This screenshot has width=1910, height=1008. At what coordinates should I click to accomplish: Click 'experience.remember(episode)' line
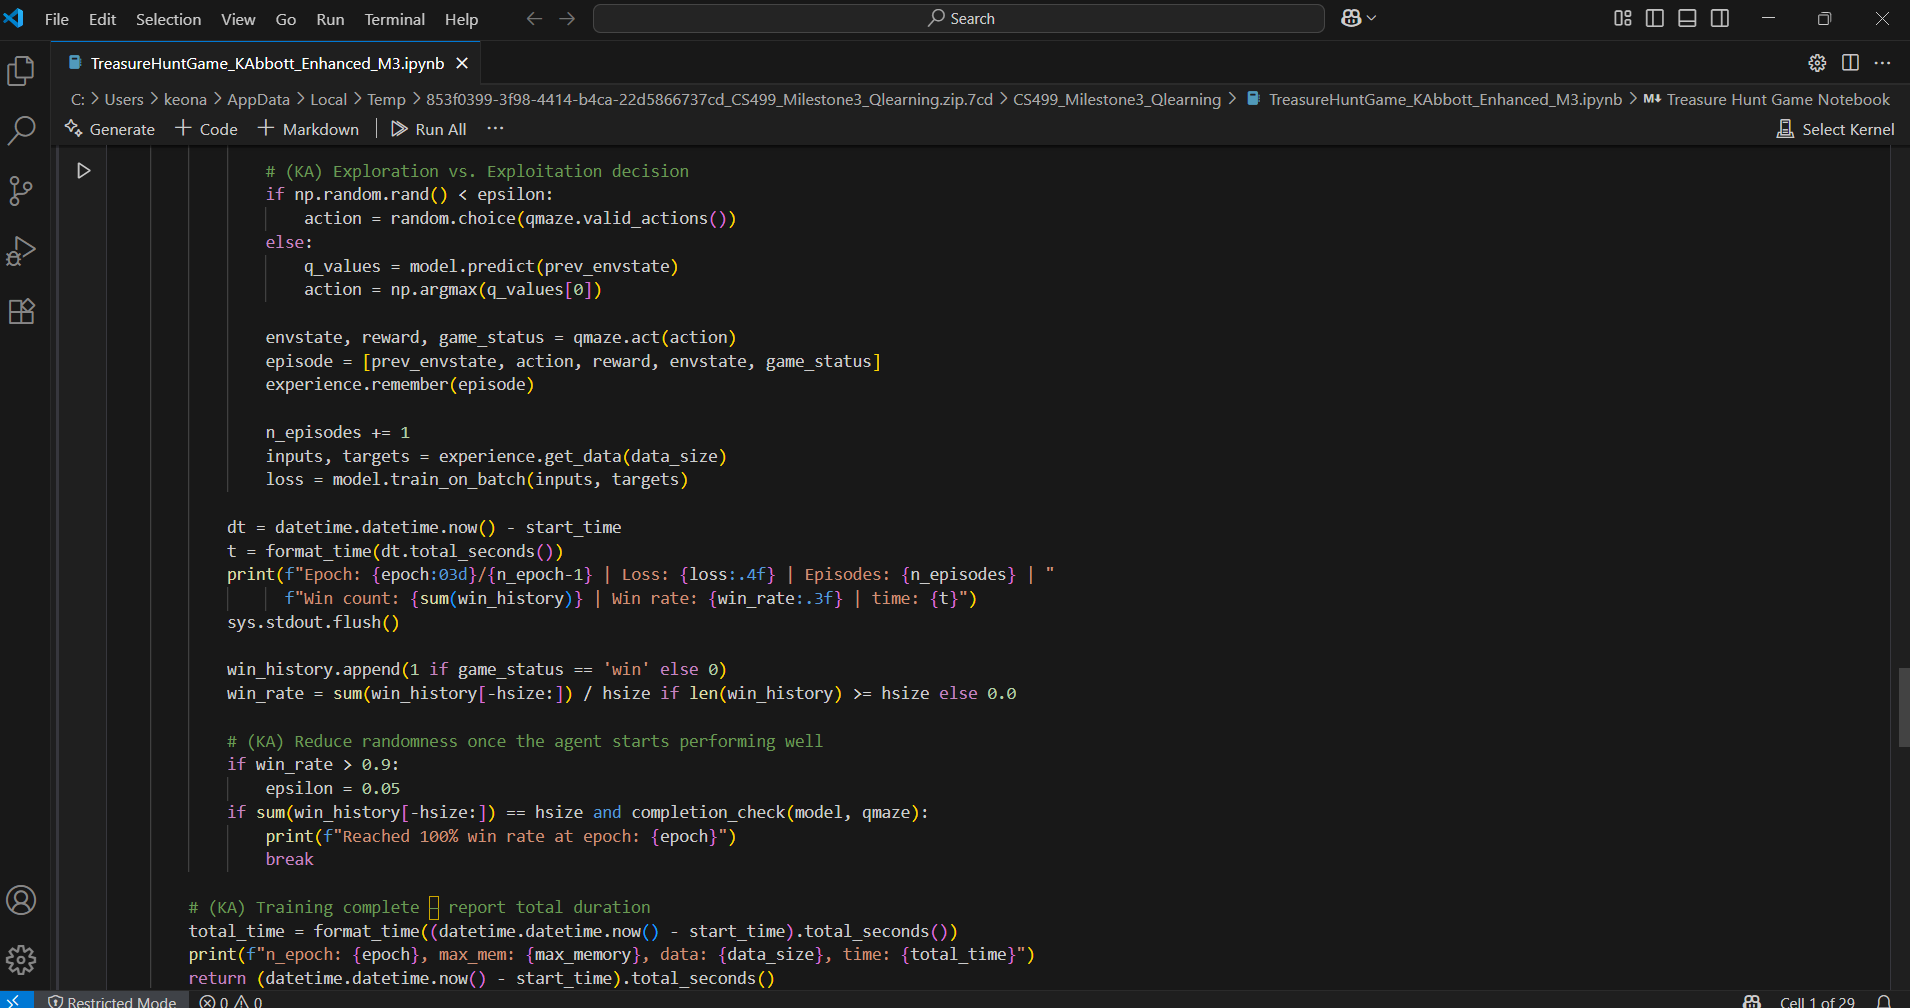coord(400,384)
